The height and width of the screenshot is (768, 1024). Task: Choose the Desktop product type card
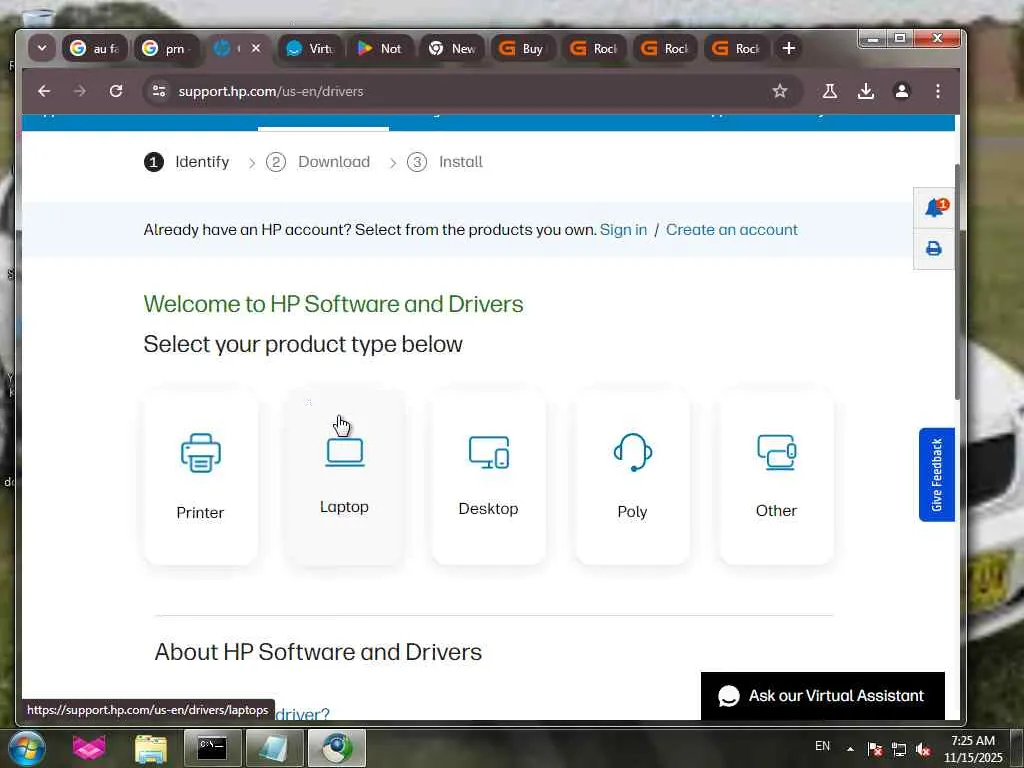(x=488, y=476)
